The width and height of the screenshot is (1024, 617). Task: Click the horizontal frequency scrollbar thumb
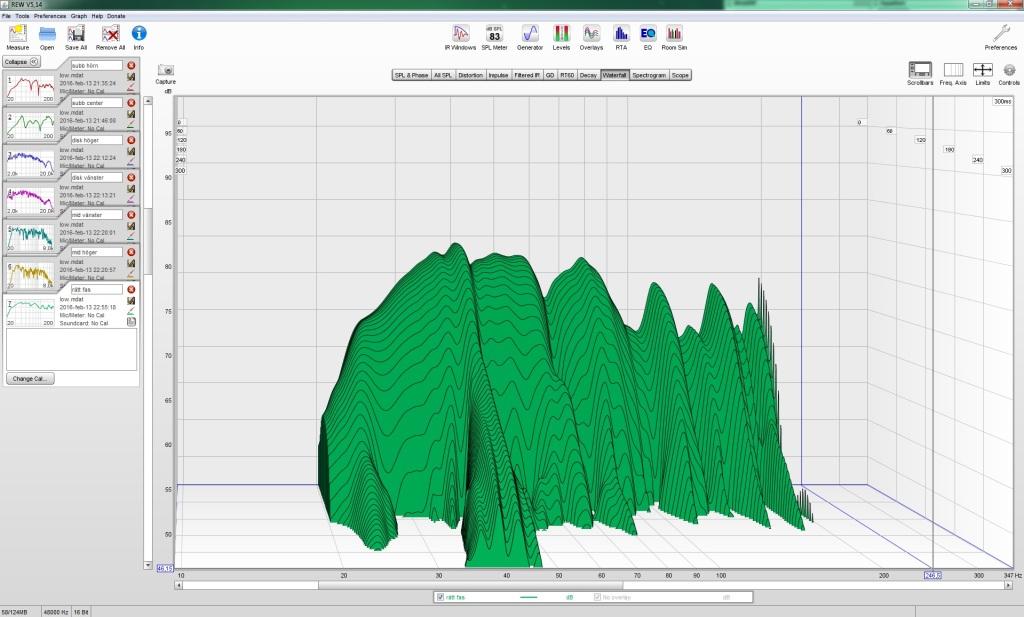pos(470,586)
